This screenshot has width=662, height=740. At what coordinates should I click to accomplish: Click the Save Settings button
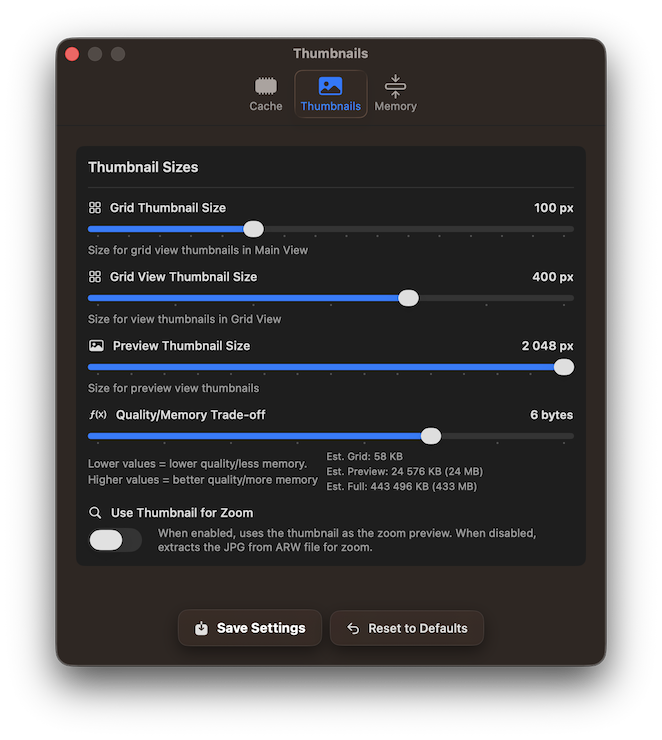pos(250,628)
